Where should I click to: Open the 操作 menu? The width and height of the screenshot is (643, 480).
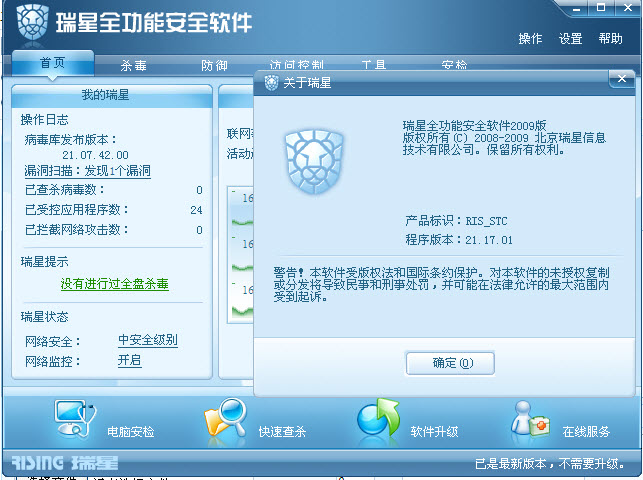530,39
